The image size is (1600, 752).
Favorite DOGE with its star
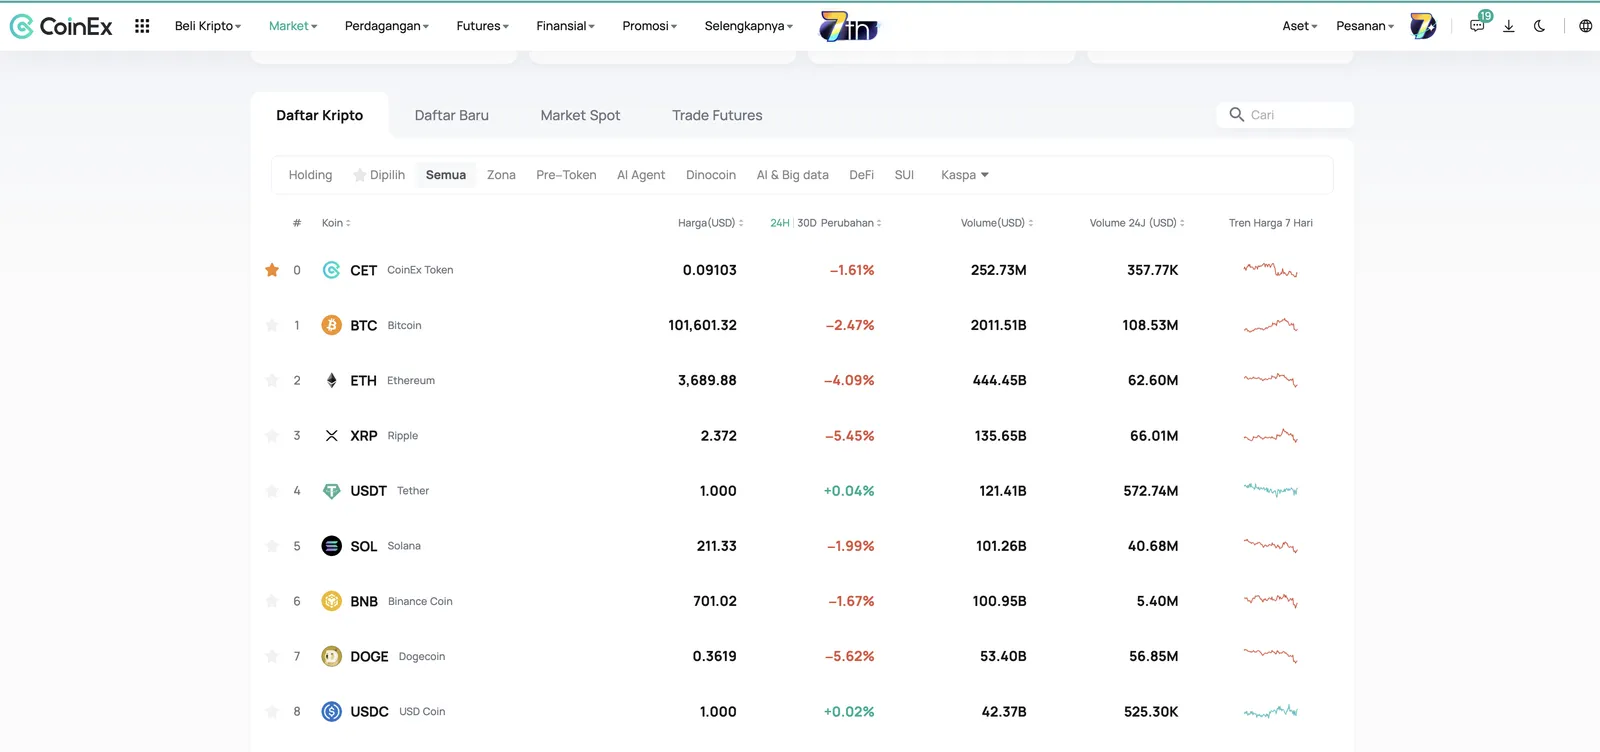tap(272, 656)
